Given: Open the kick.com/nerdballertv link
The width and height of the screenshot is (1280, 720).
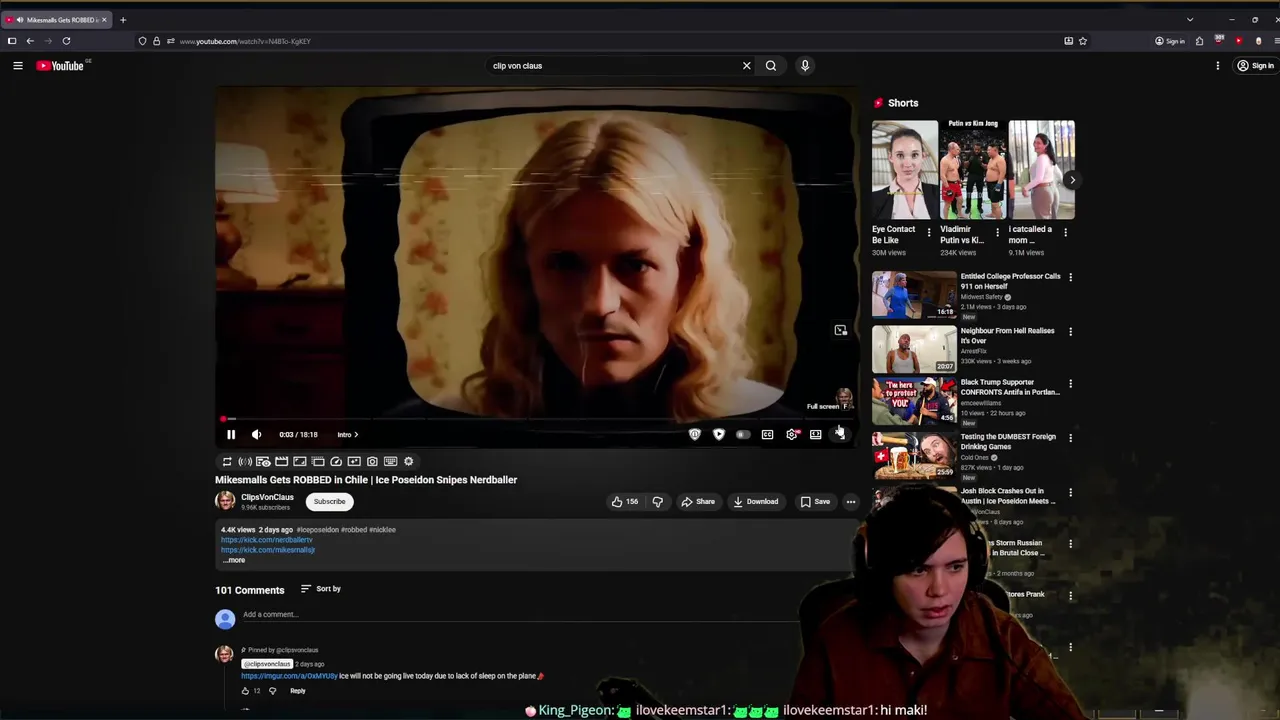Looking at the screenshot, I should 267,540.
